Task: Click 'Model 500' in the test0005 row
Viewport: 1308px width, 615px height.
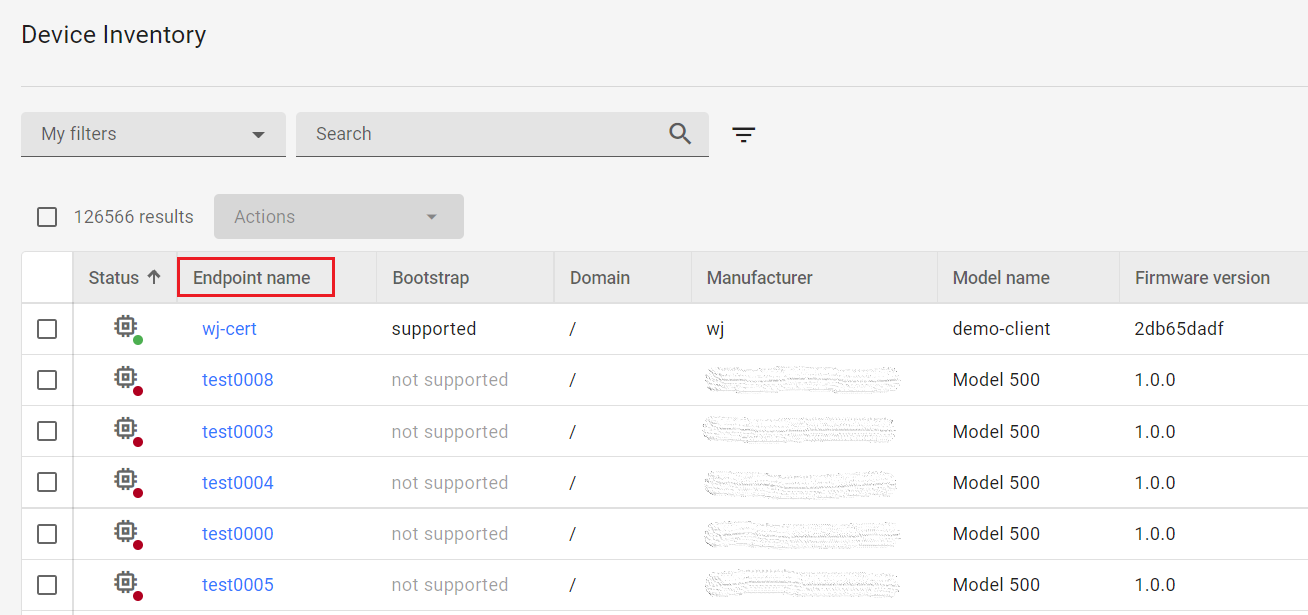Action: 996,585
